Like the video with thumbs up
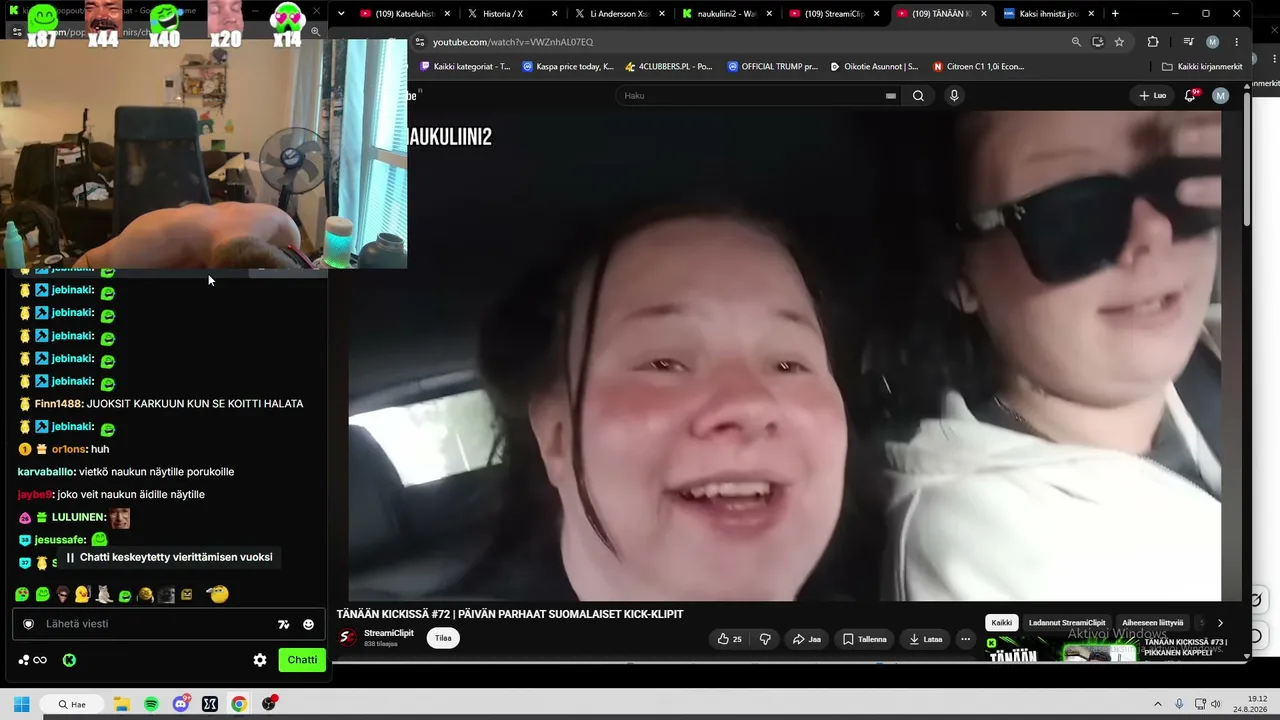The width and height of the screenshot is (1280, 720). (x=730, y=639)
